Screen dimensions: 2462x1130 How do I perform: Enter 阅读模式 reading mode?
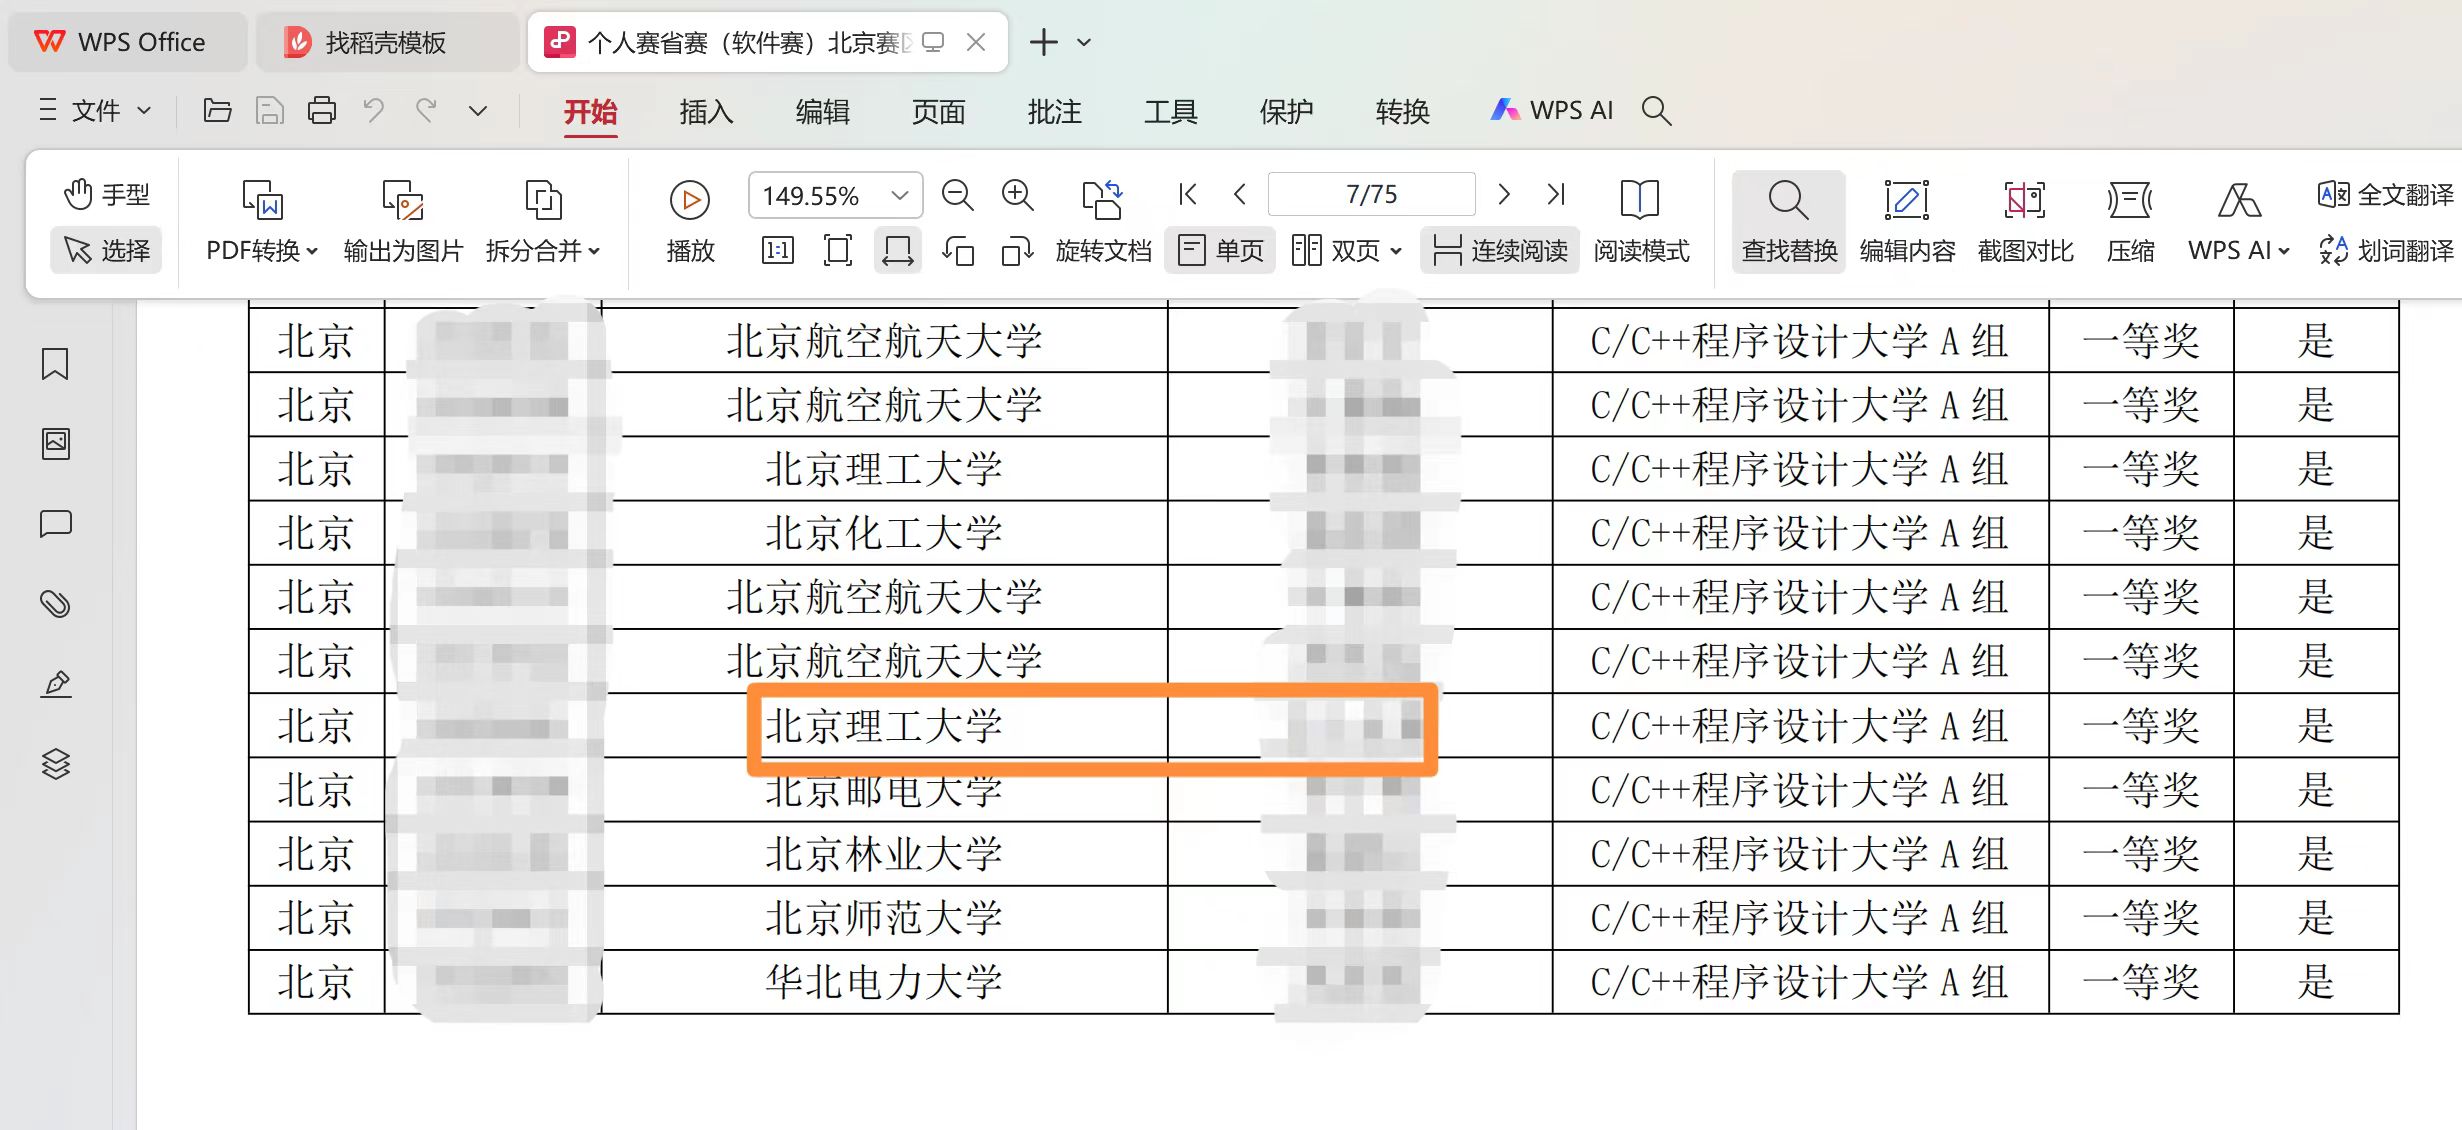[1641, 222]
